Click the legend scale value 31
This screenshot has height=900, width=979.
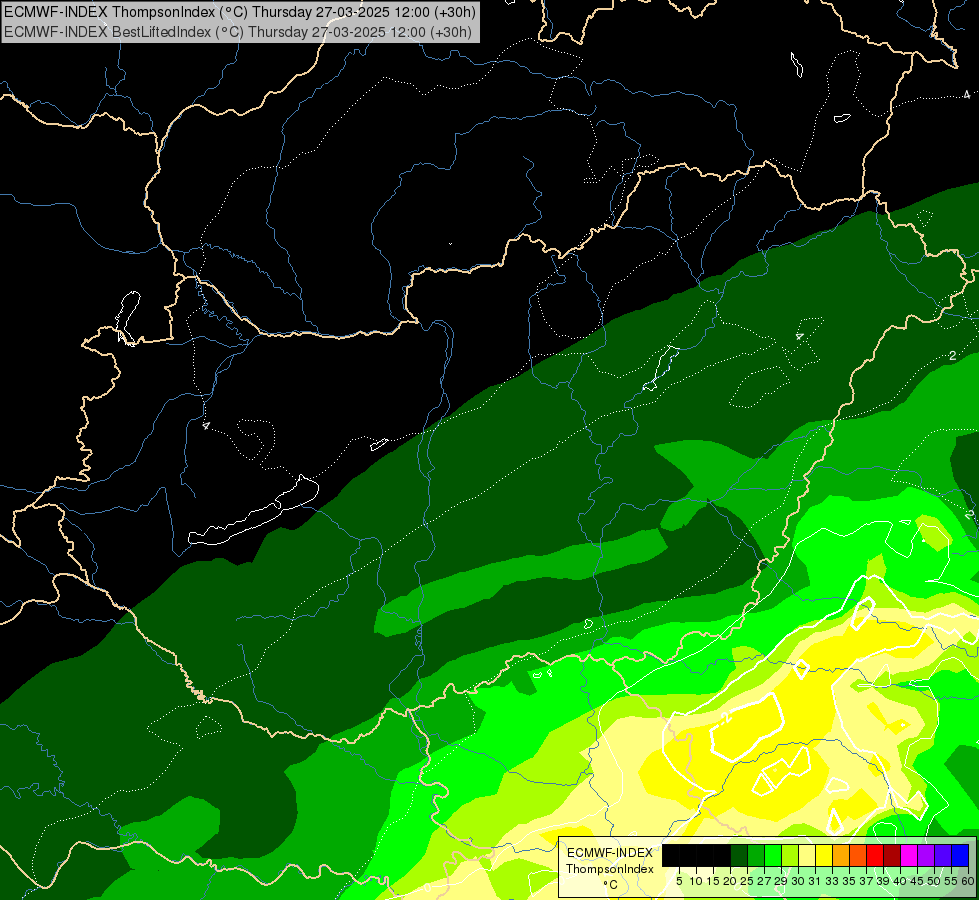tap(815, 881)
